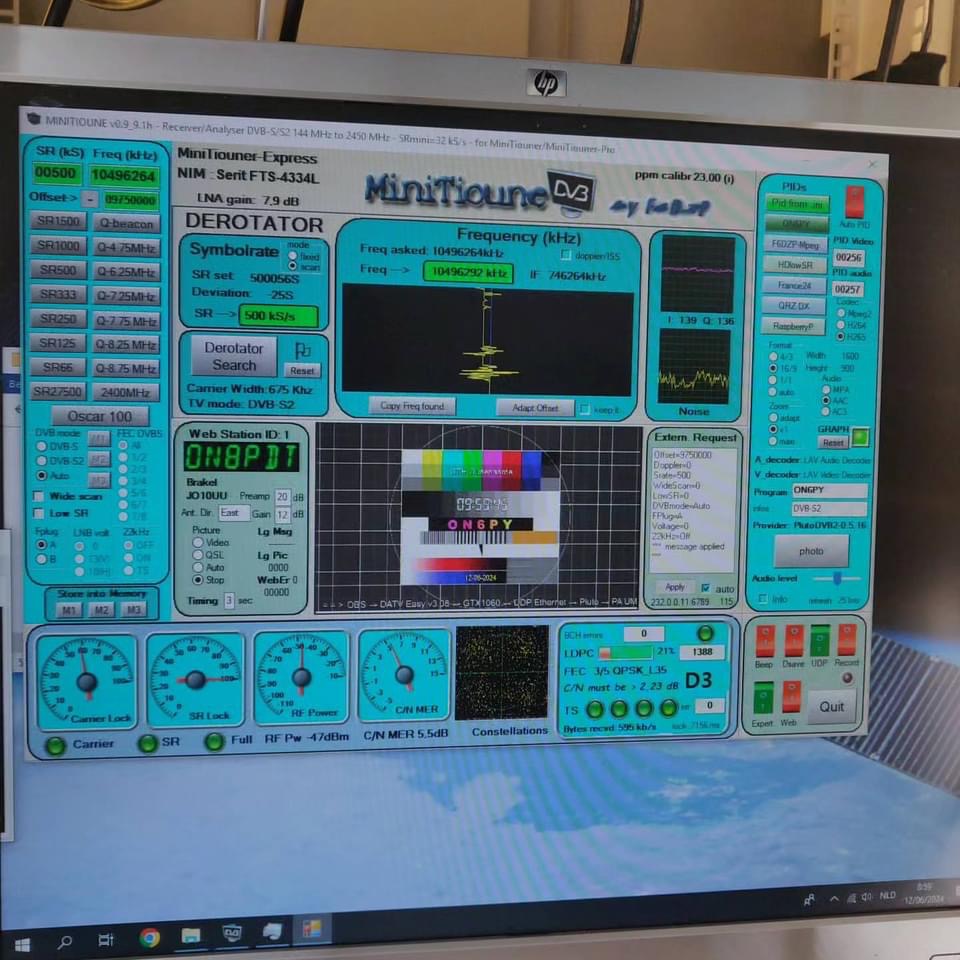
Task: Click the Adapt Offset button
Action: (535, 408)
